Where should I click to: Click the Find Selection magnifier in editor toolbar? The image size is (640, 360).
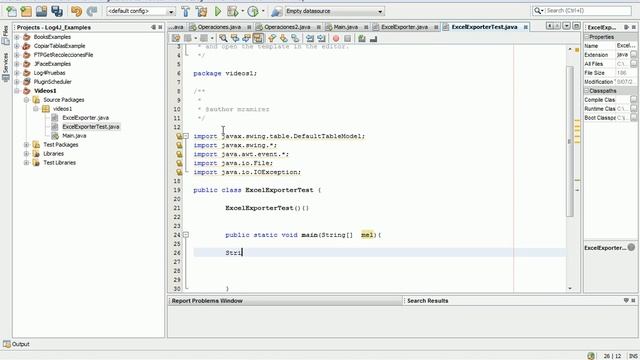click(x=223, y=38)
